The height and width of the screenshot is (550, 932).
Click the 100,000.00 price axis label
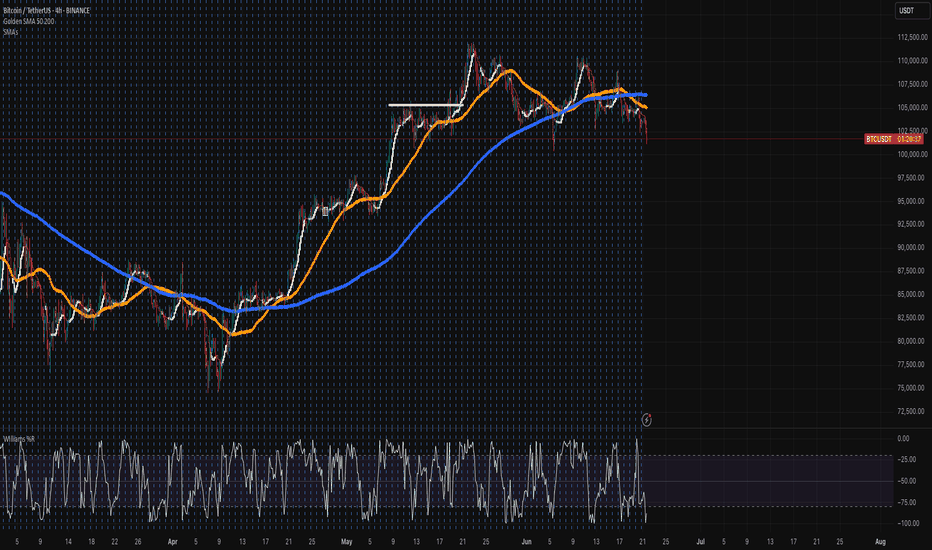[912, 155]
